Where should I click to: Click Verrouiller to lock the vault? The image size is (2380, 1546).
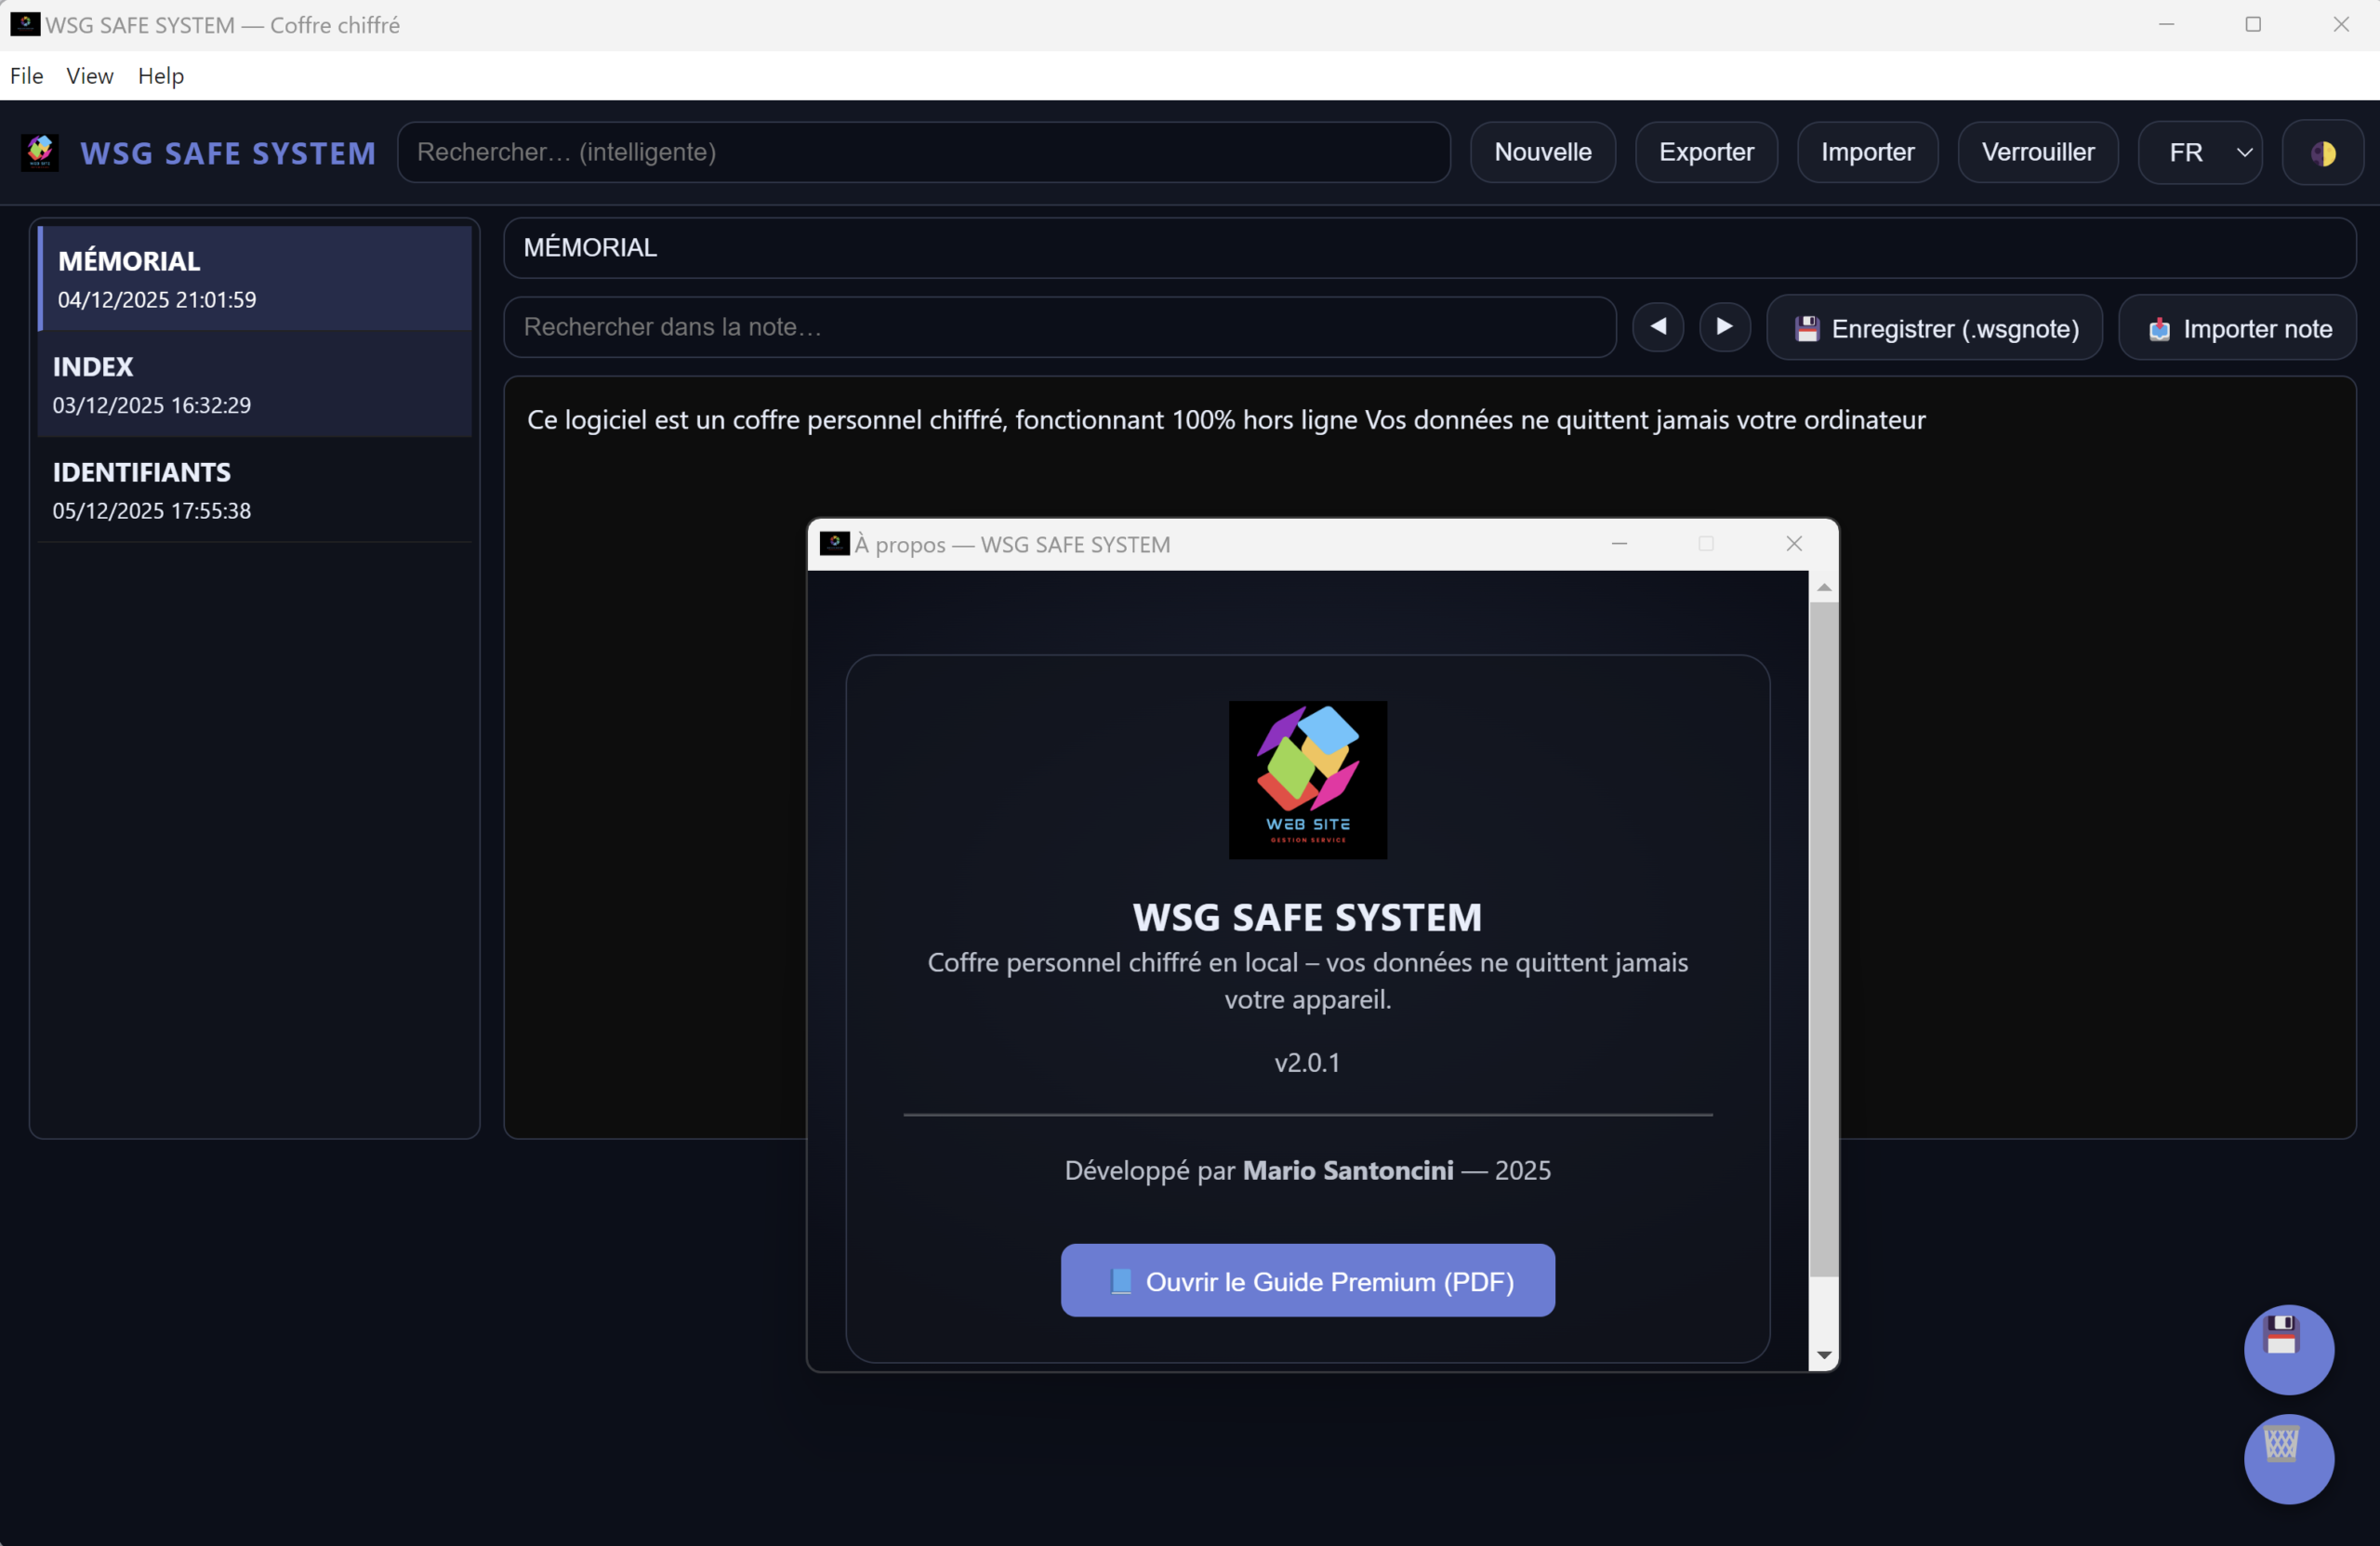point(2037,152)
